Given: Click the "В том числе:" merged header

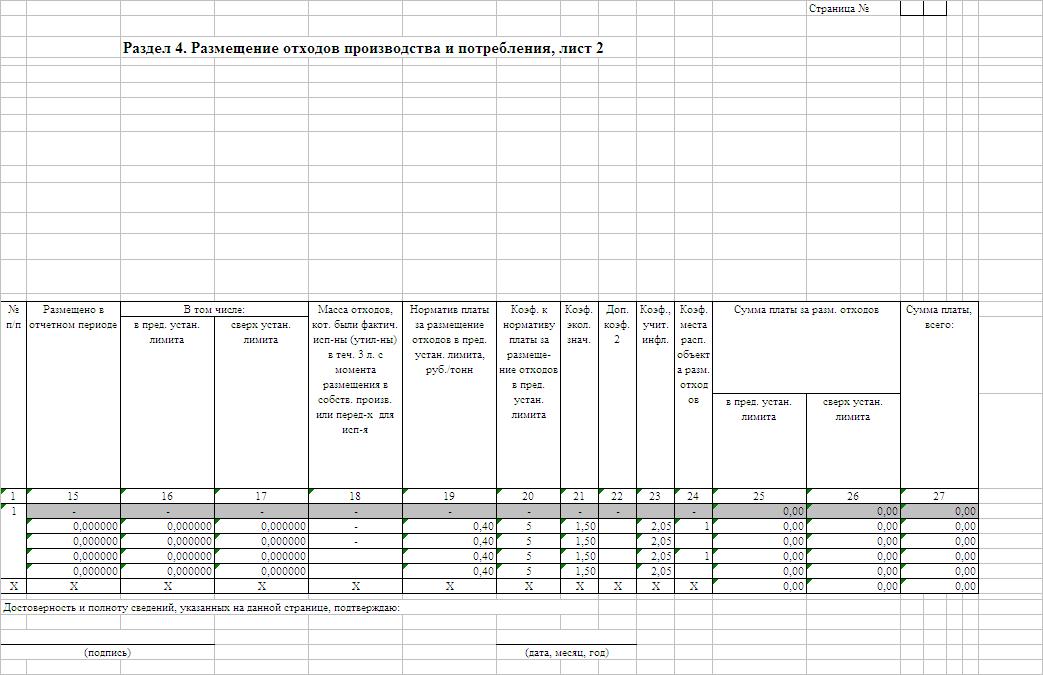Looking at the screenshot, I should (x=214, y=310).
